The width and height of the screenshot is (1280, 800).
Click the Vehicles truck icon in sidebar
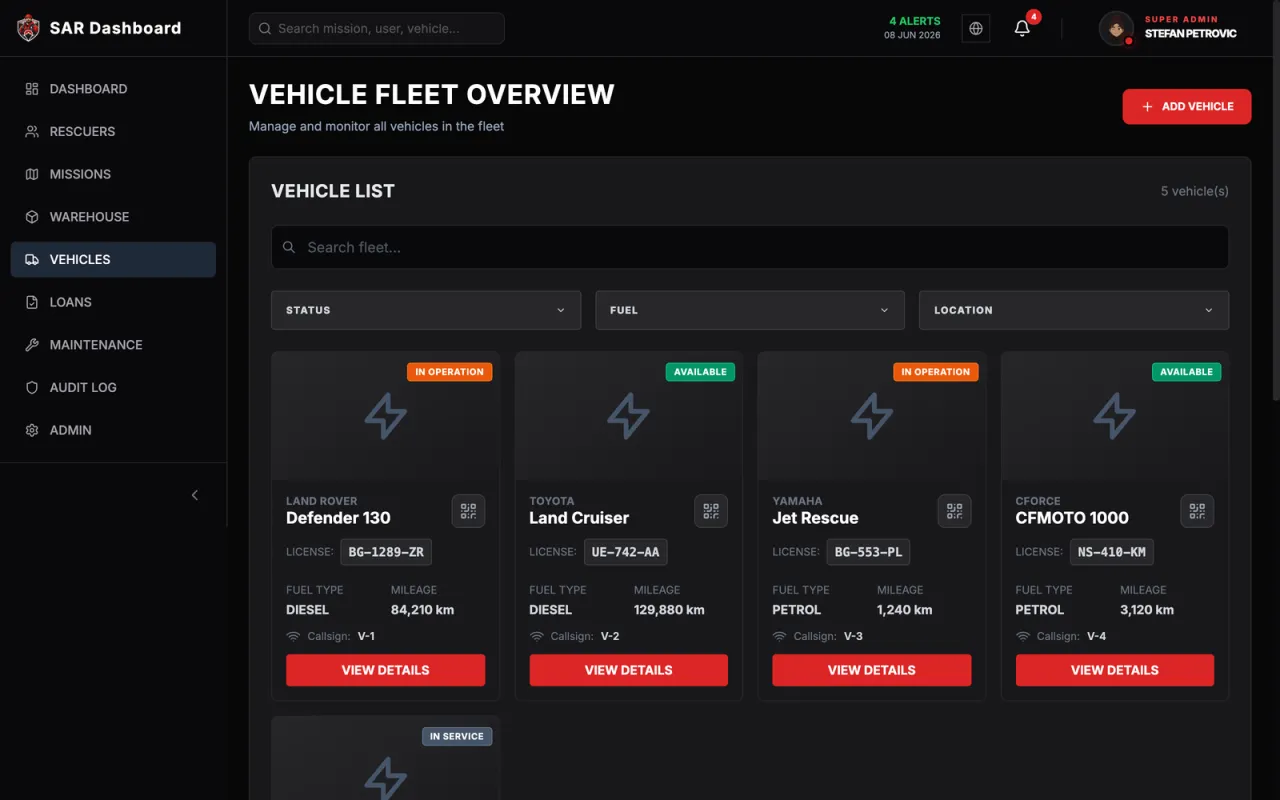click(x=32, y=260)
